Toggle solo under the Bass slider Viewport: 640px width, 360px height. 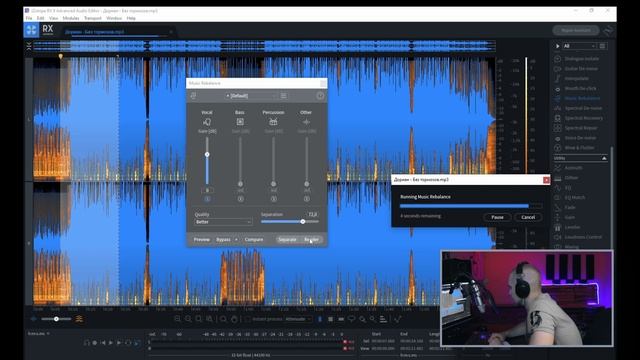(x=240, y=199)
